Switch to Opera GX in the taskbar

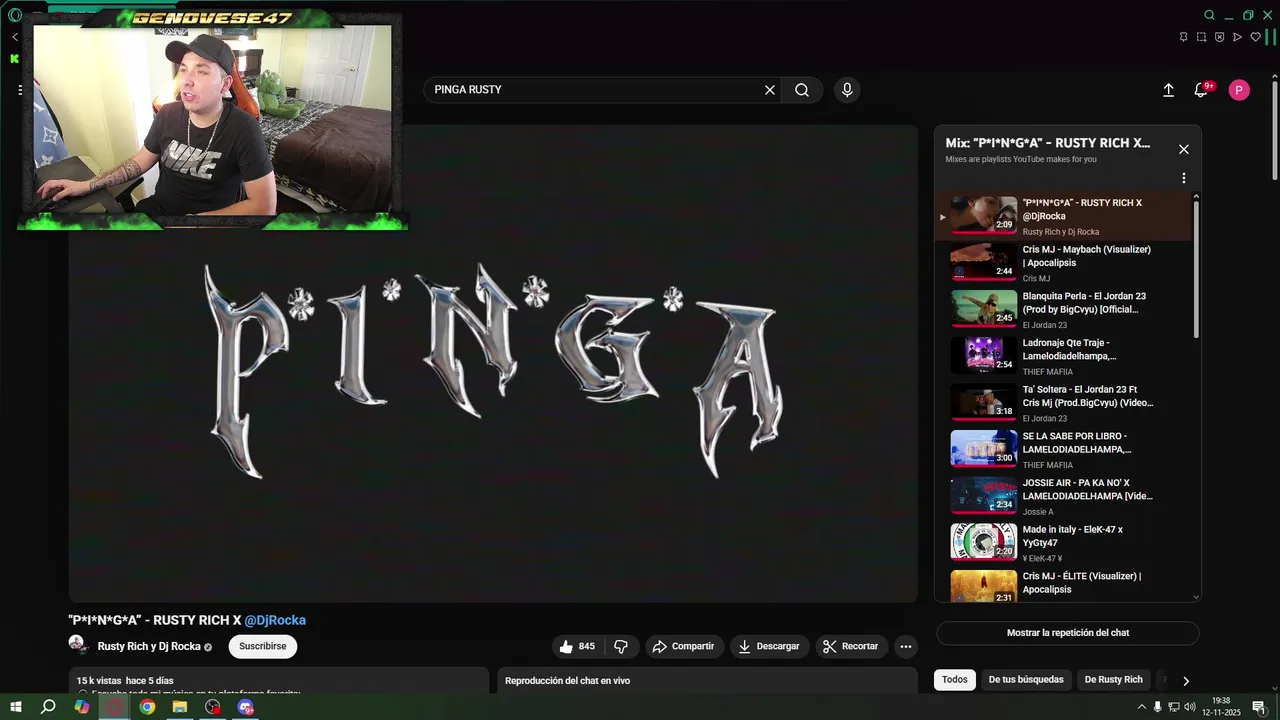click(x=115, y=707)
